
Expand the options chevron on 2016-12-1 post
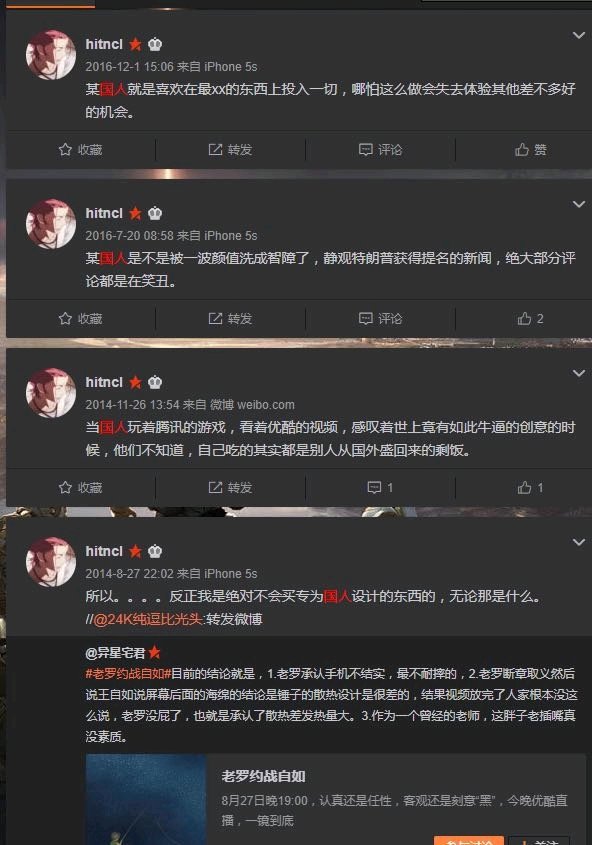[579, 36]
